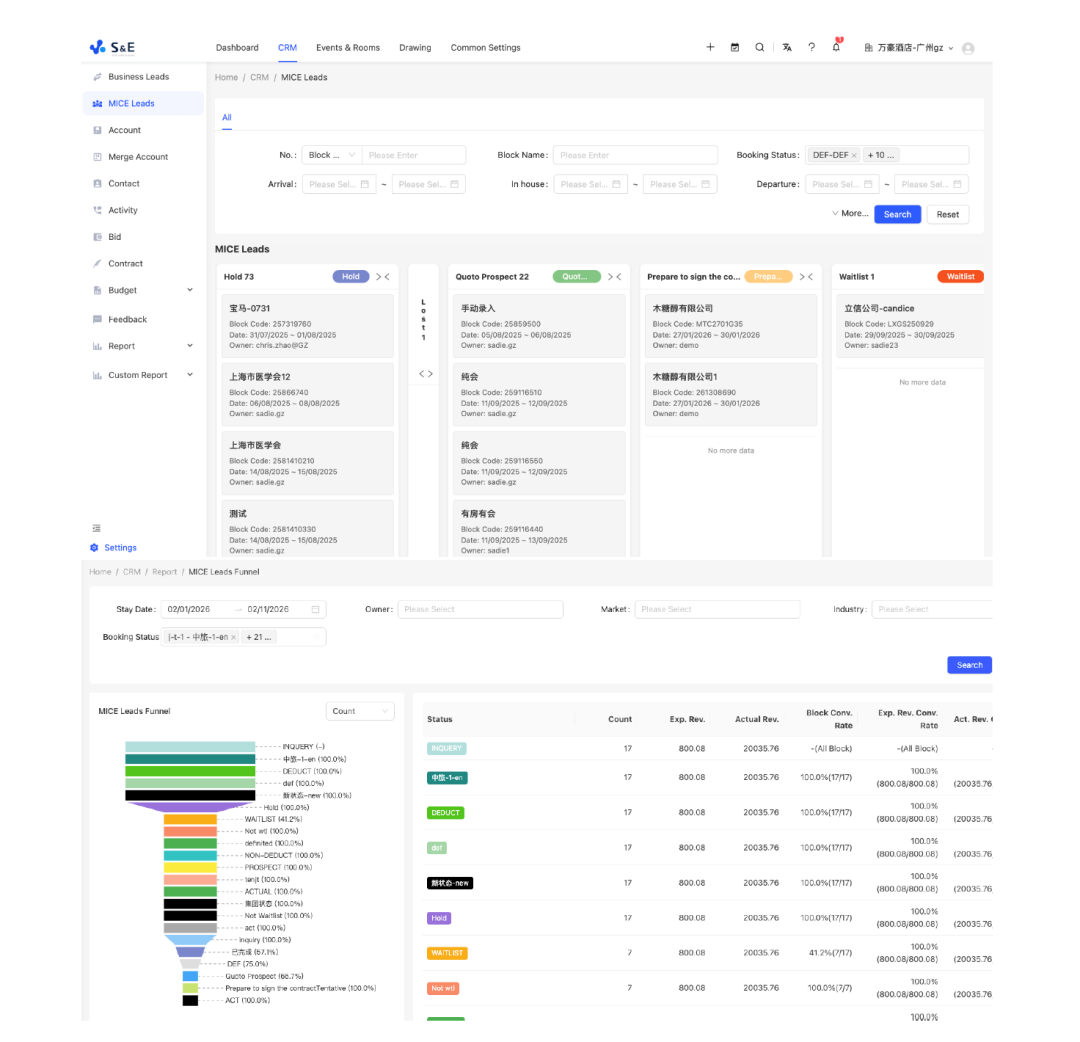Remove the 中旅-1-en booking status tag

click(x=233, y=638)
